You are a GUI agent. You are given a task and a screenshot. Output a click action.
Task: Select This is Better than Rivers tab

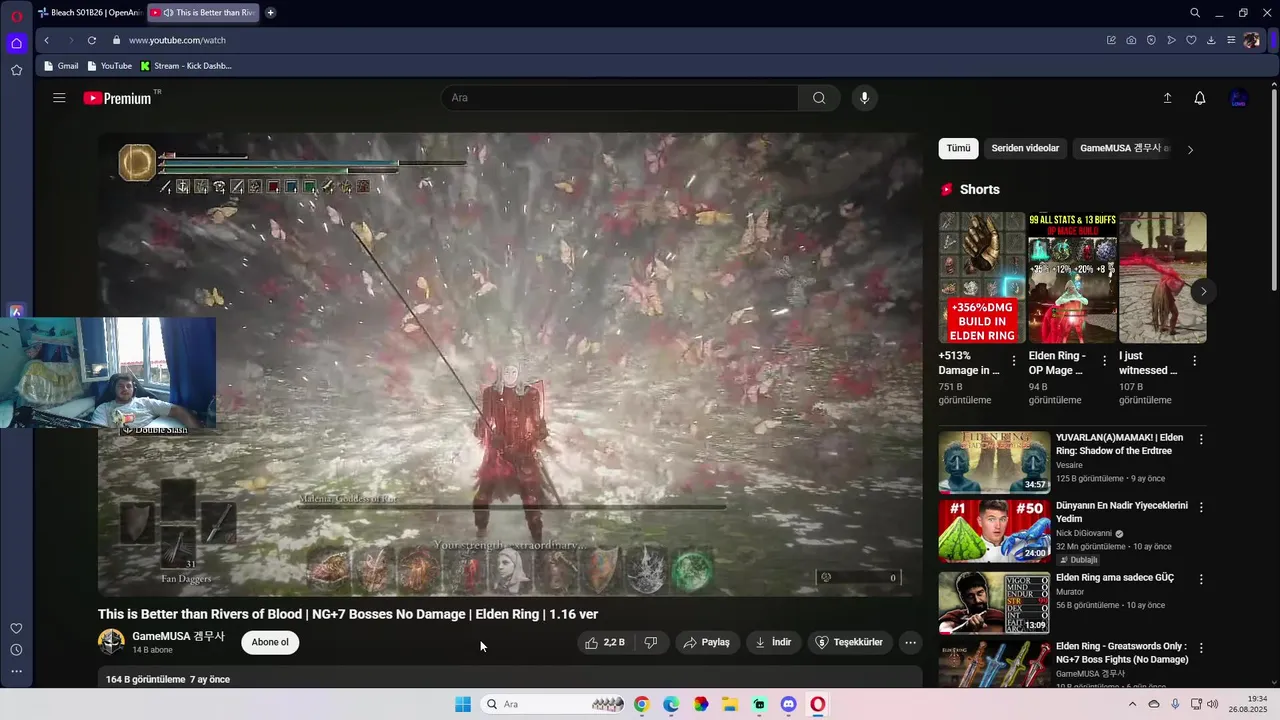[203, 13]
